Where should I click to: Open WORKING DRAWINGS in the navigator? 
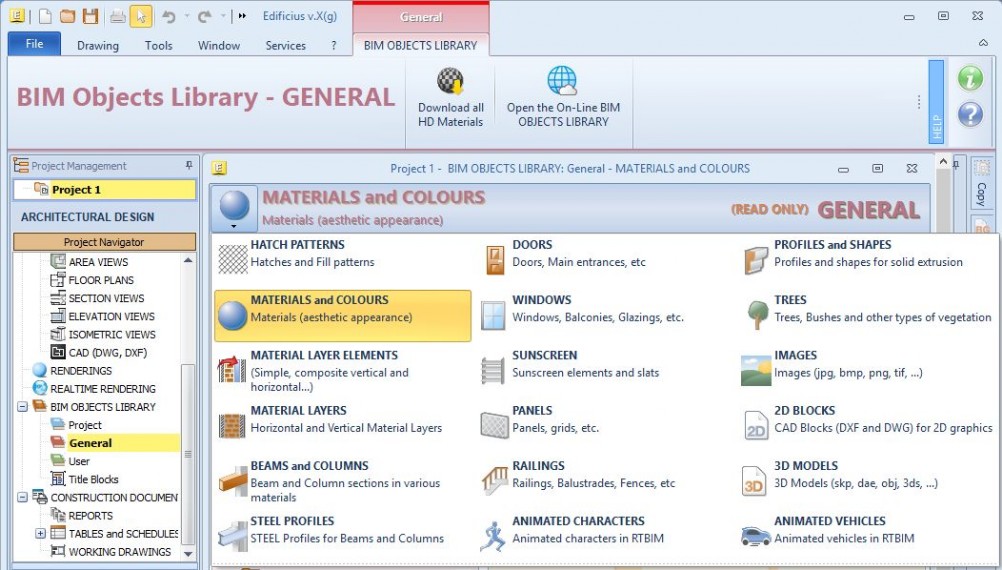[x=119, y=551]
